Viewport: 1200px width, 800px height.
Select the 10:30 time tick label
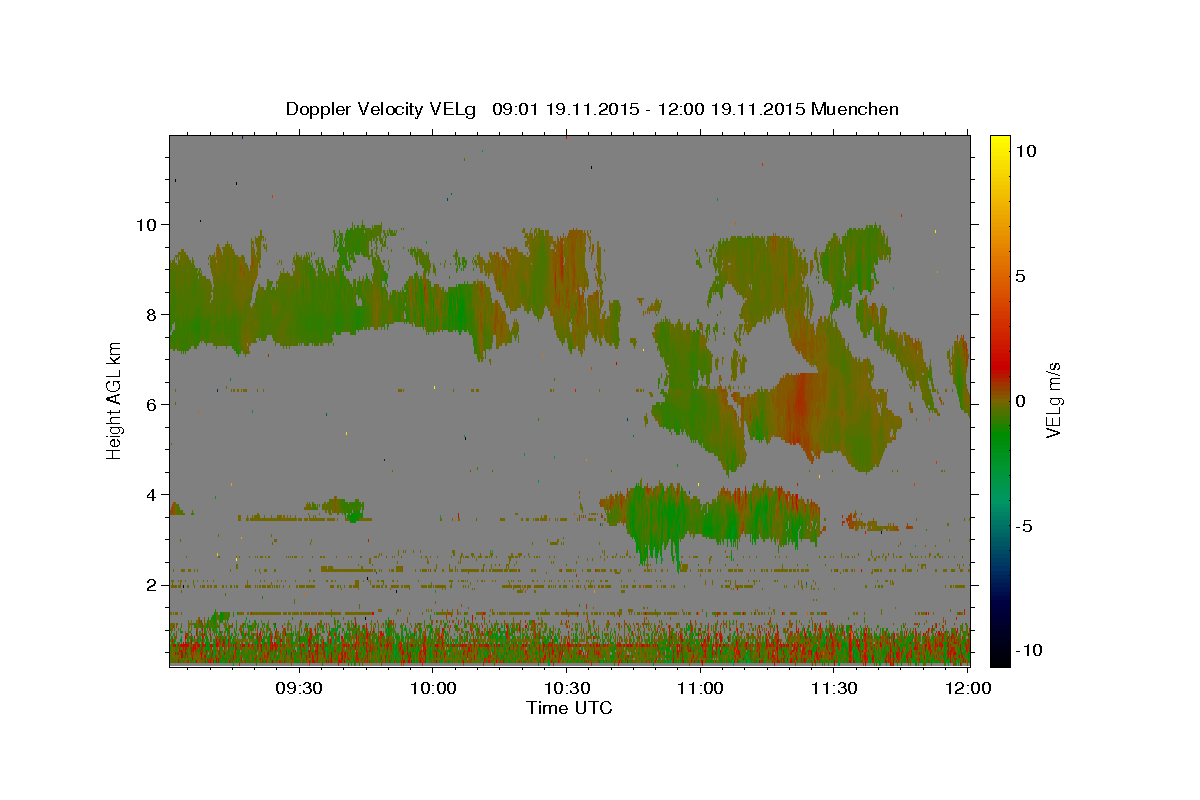(x=567, y=689)
